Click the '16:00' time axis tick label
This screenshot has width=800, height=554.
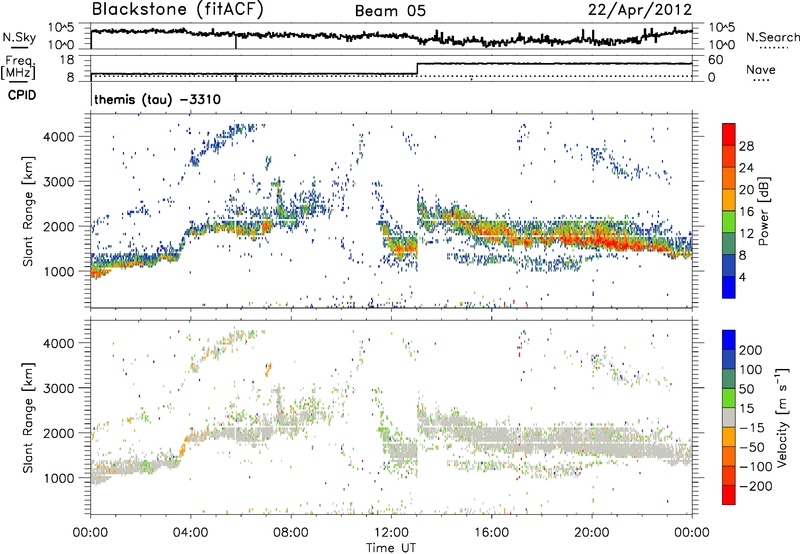pos(491,533)
